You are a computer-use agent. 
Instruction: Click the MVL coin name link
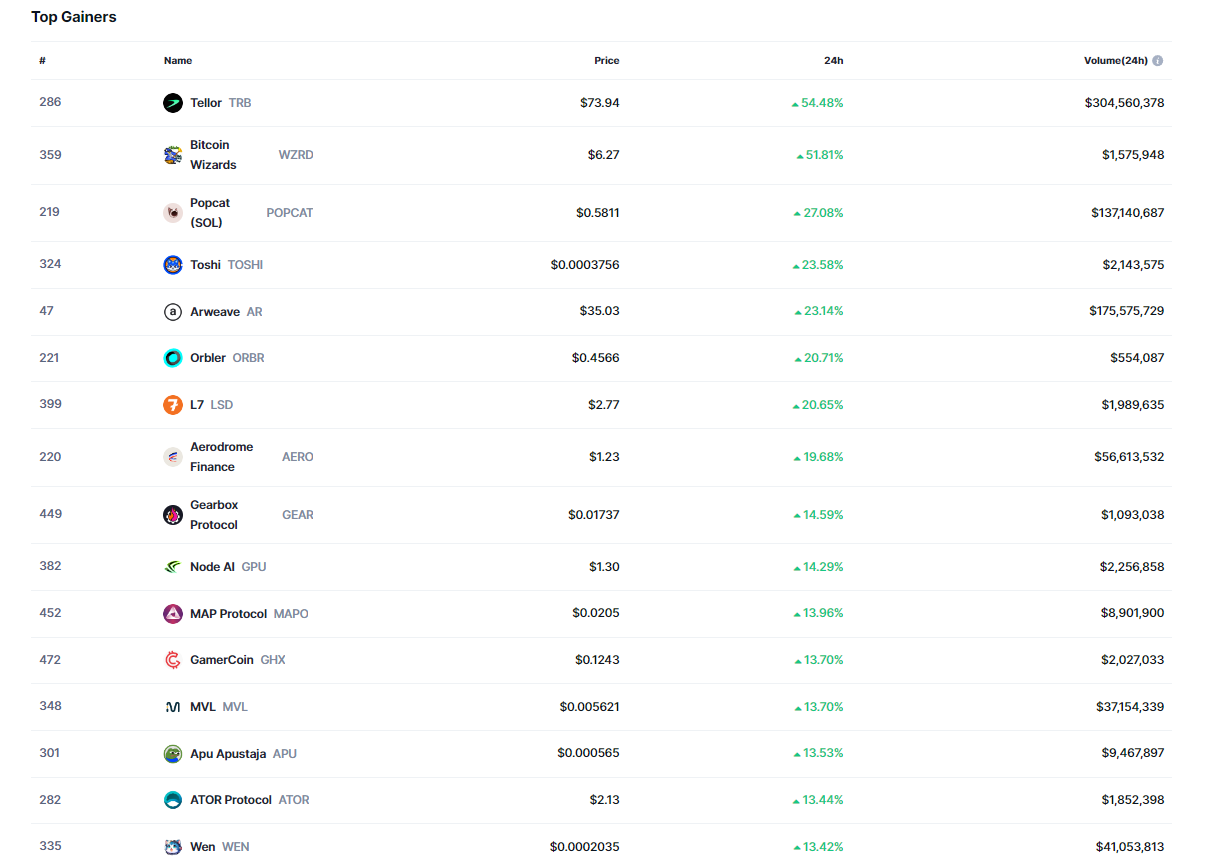coord(203,707)
